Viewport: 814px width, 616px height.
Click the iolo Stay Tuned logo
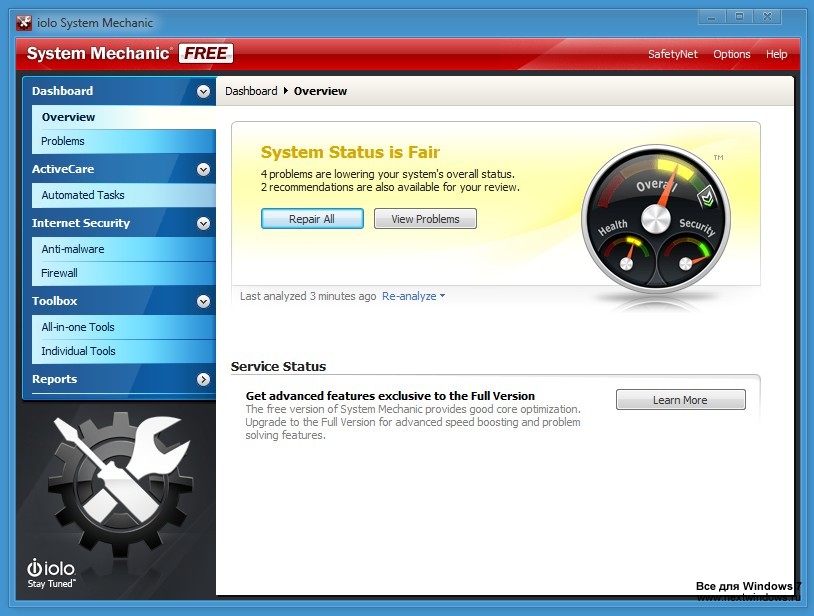[x=51, y=573]
